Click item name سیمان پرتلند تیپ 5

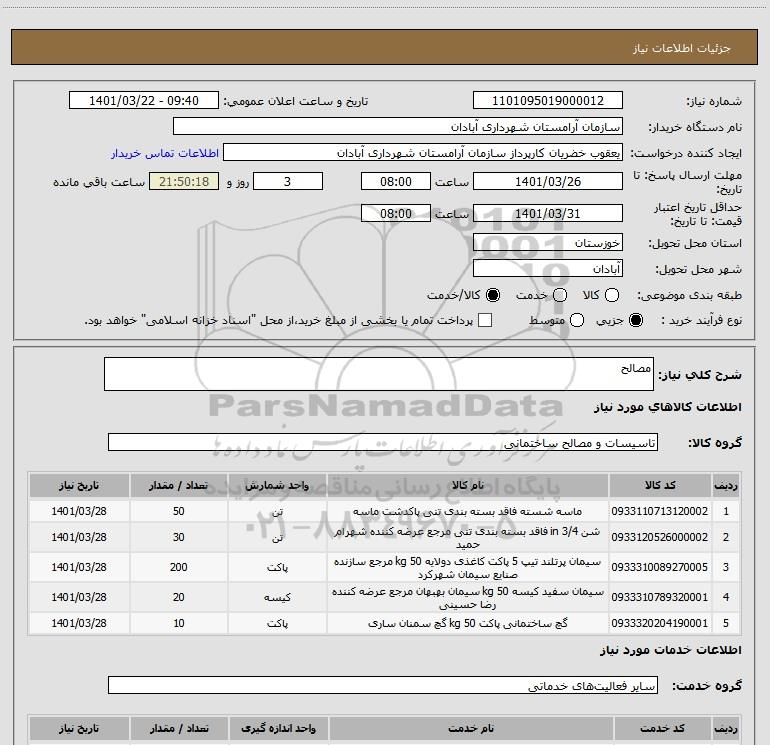tap(468, 568)
